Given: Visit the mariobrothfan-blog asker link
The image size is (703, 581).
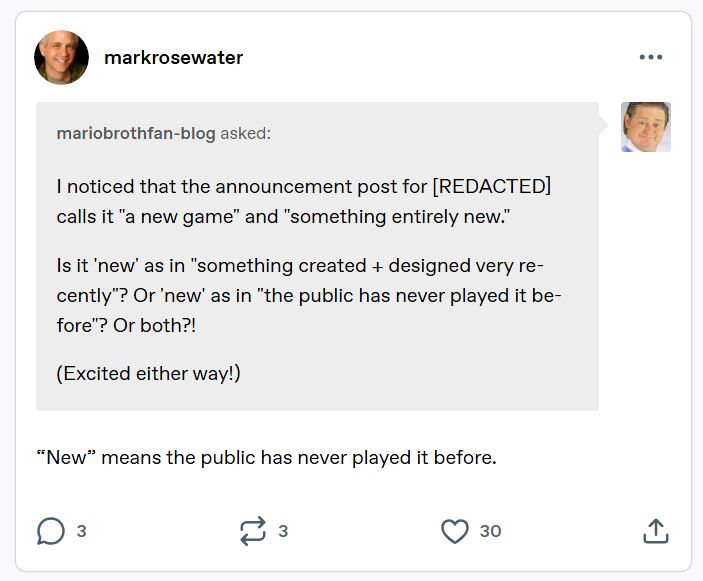Looking at the screenshot, I should pos(136,133).
